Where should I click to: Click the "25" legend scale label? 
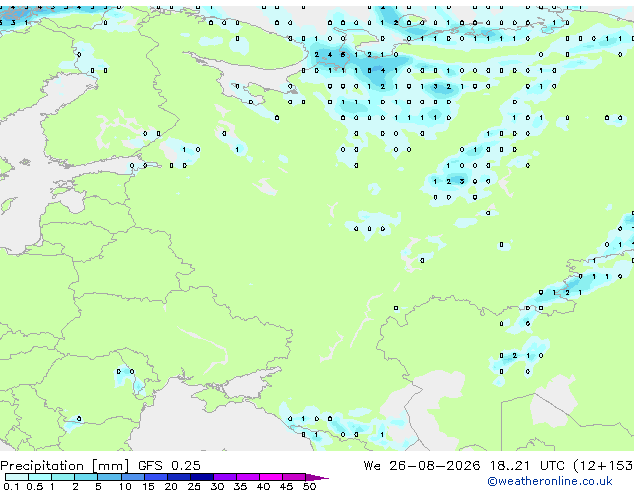click(194, 486)
